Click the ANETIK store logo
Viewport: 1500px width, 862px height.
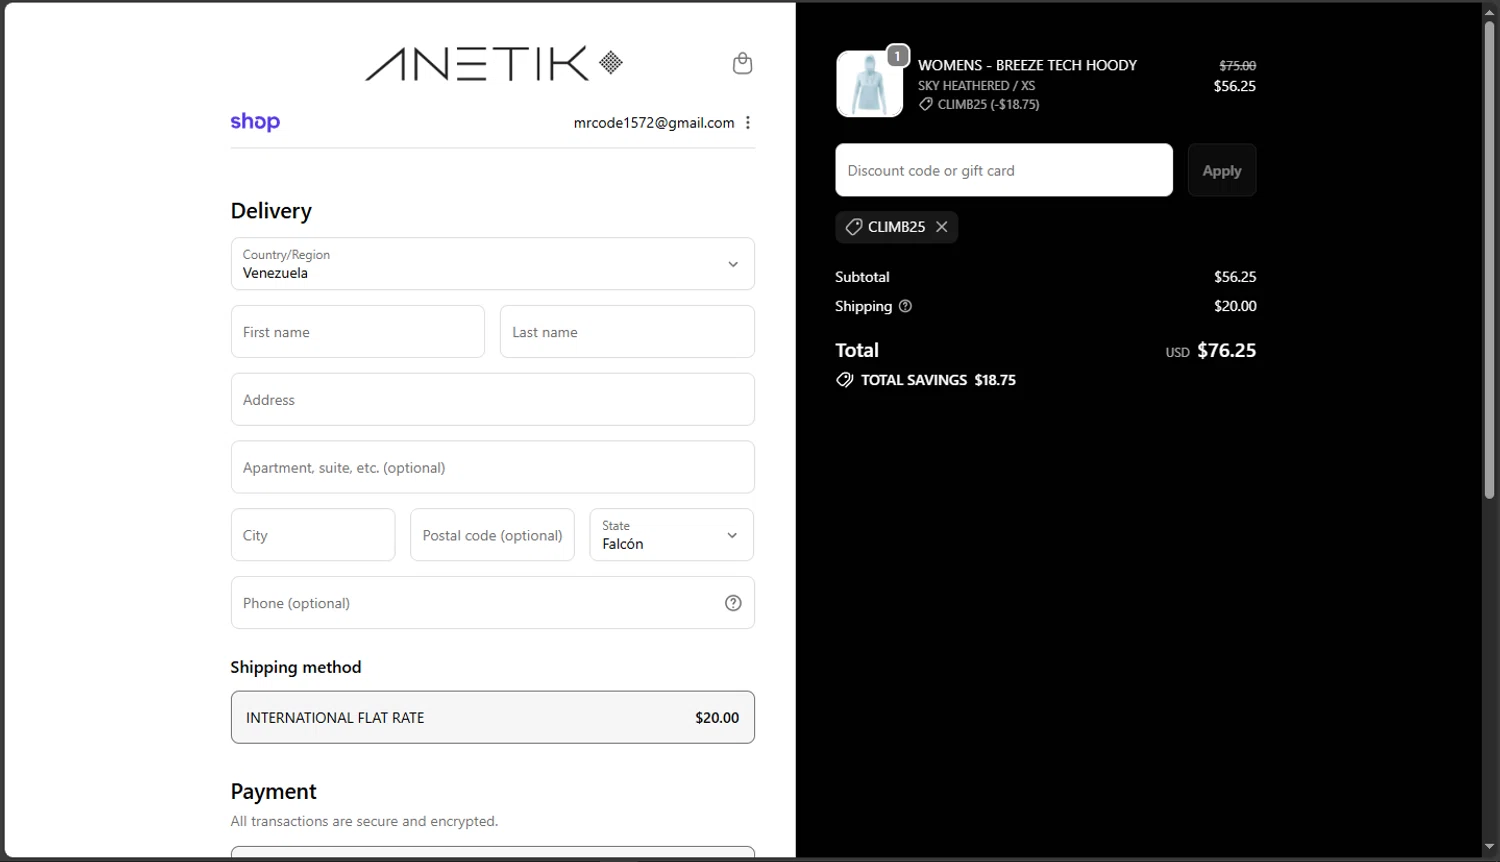click(494, 64)
